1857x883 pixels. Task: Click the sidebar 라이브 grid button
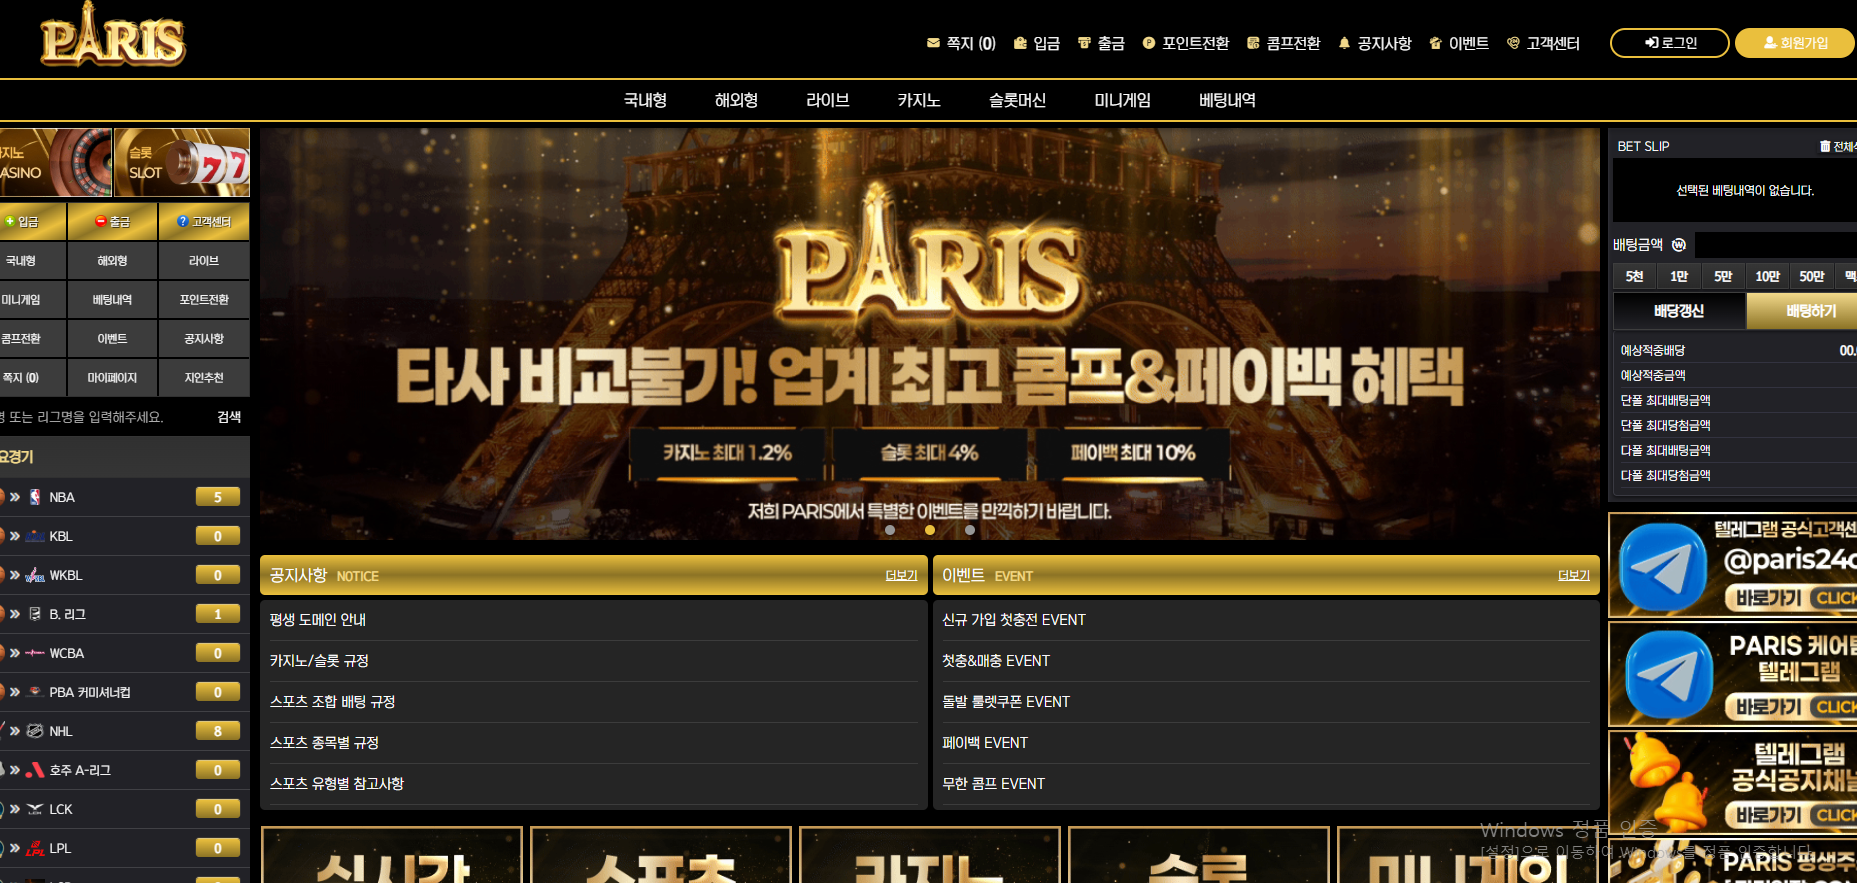coord(204,261)
